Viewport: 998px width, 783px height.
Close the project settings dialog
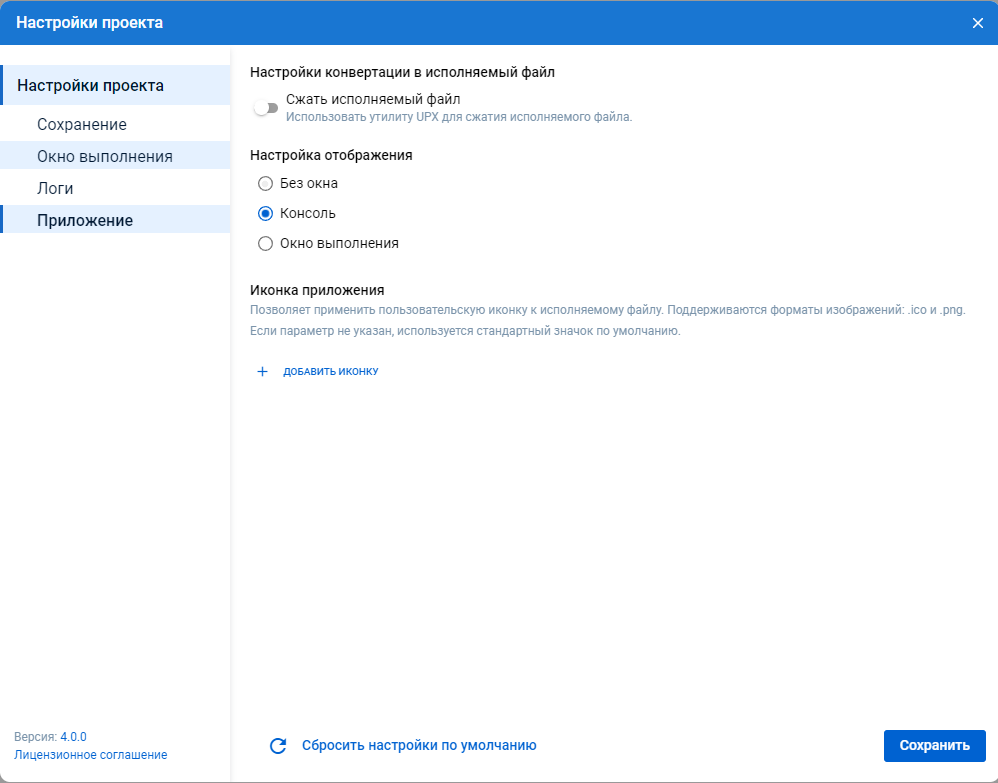(978, 23)
